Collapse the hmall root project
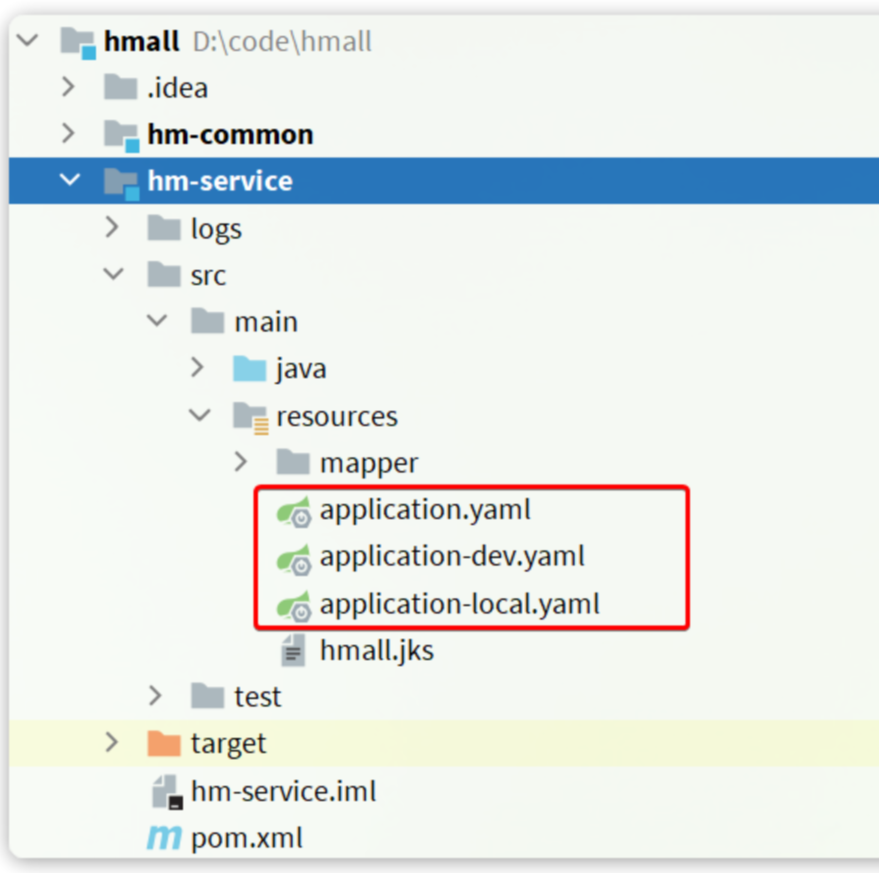The width and height of the screenshot is (879, 873). pos(27,41)
